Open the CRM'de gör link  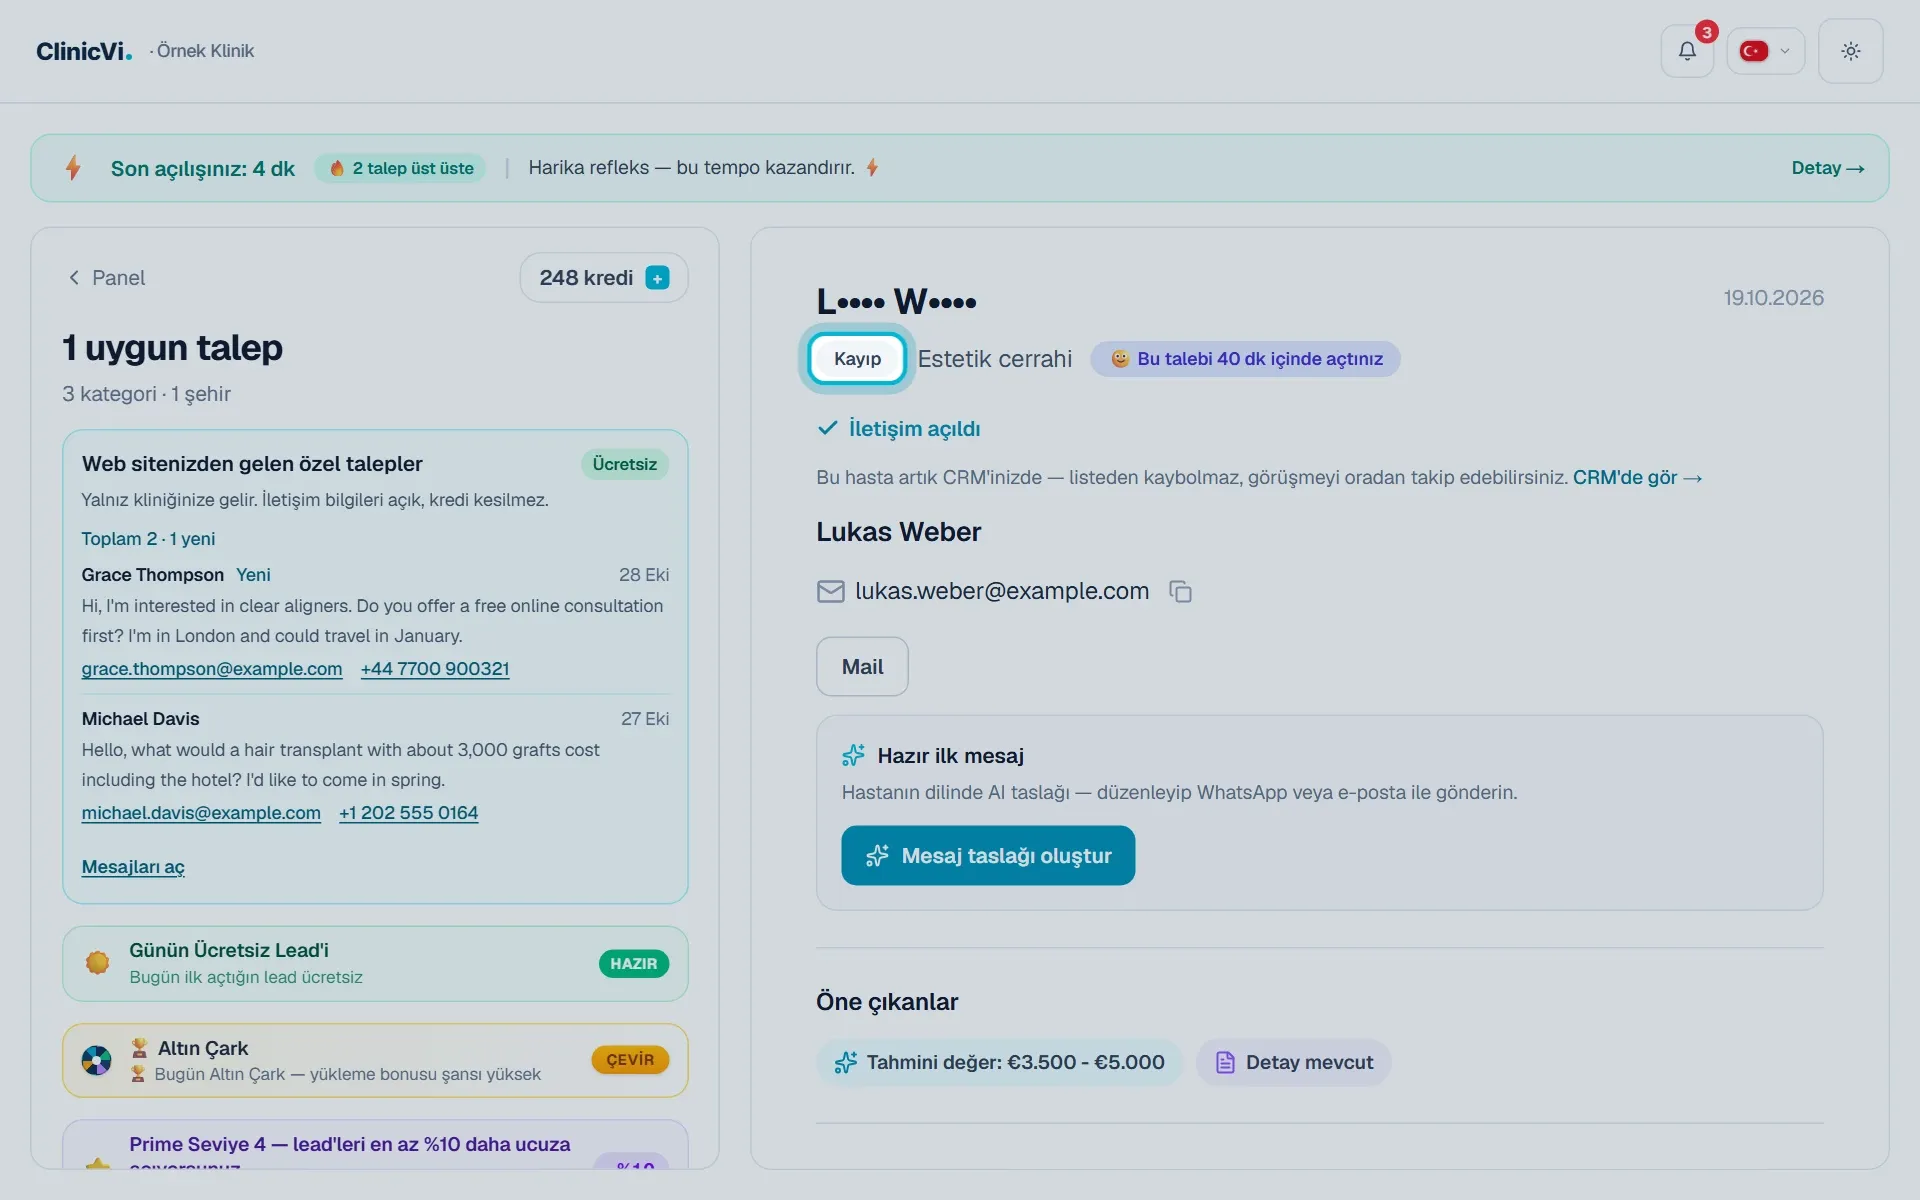[x=1637, y=478]
